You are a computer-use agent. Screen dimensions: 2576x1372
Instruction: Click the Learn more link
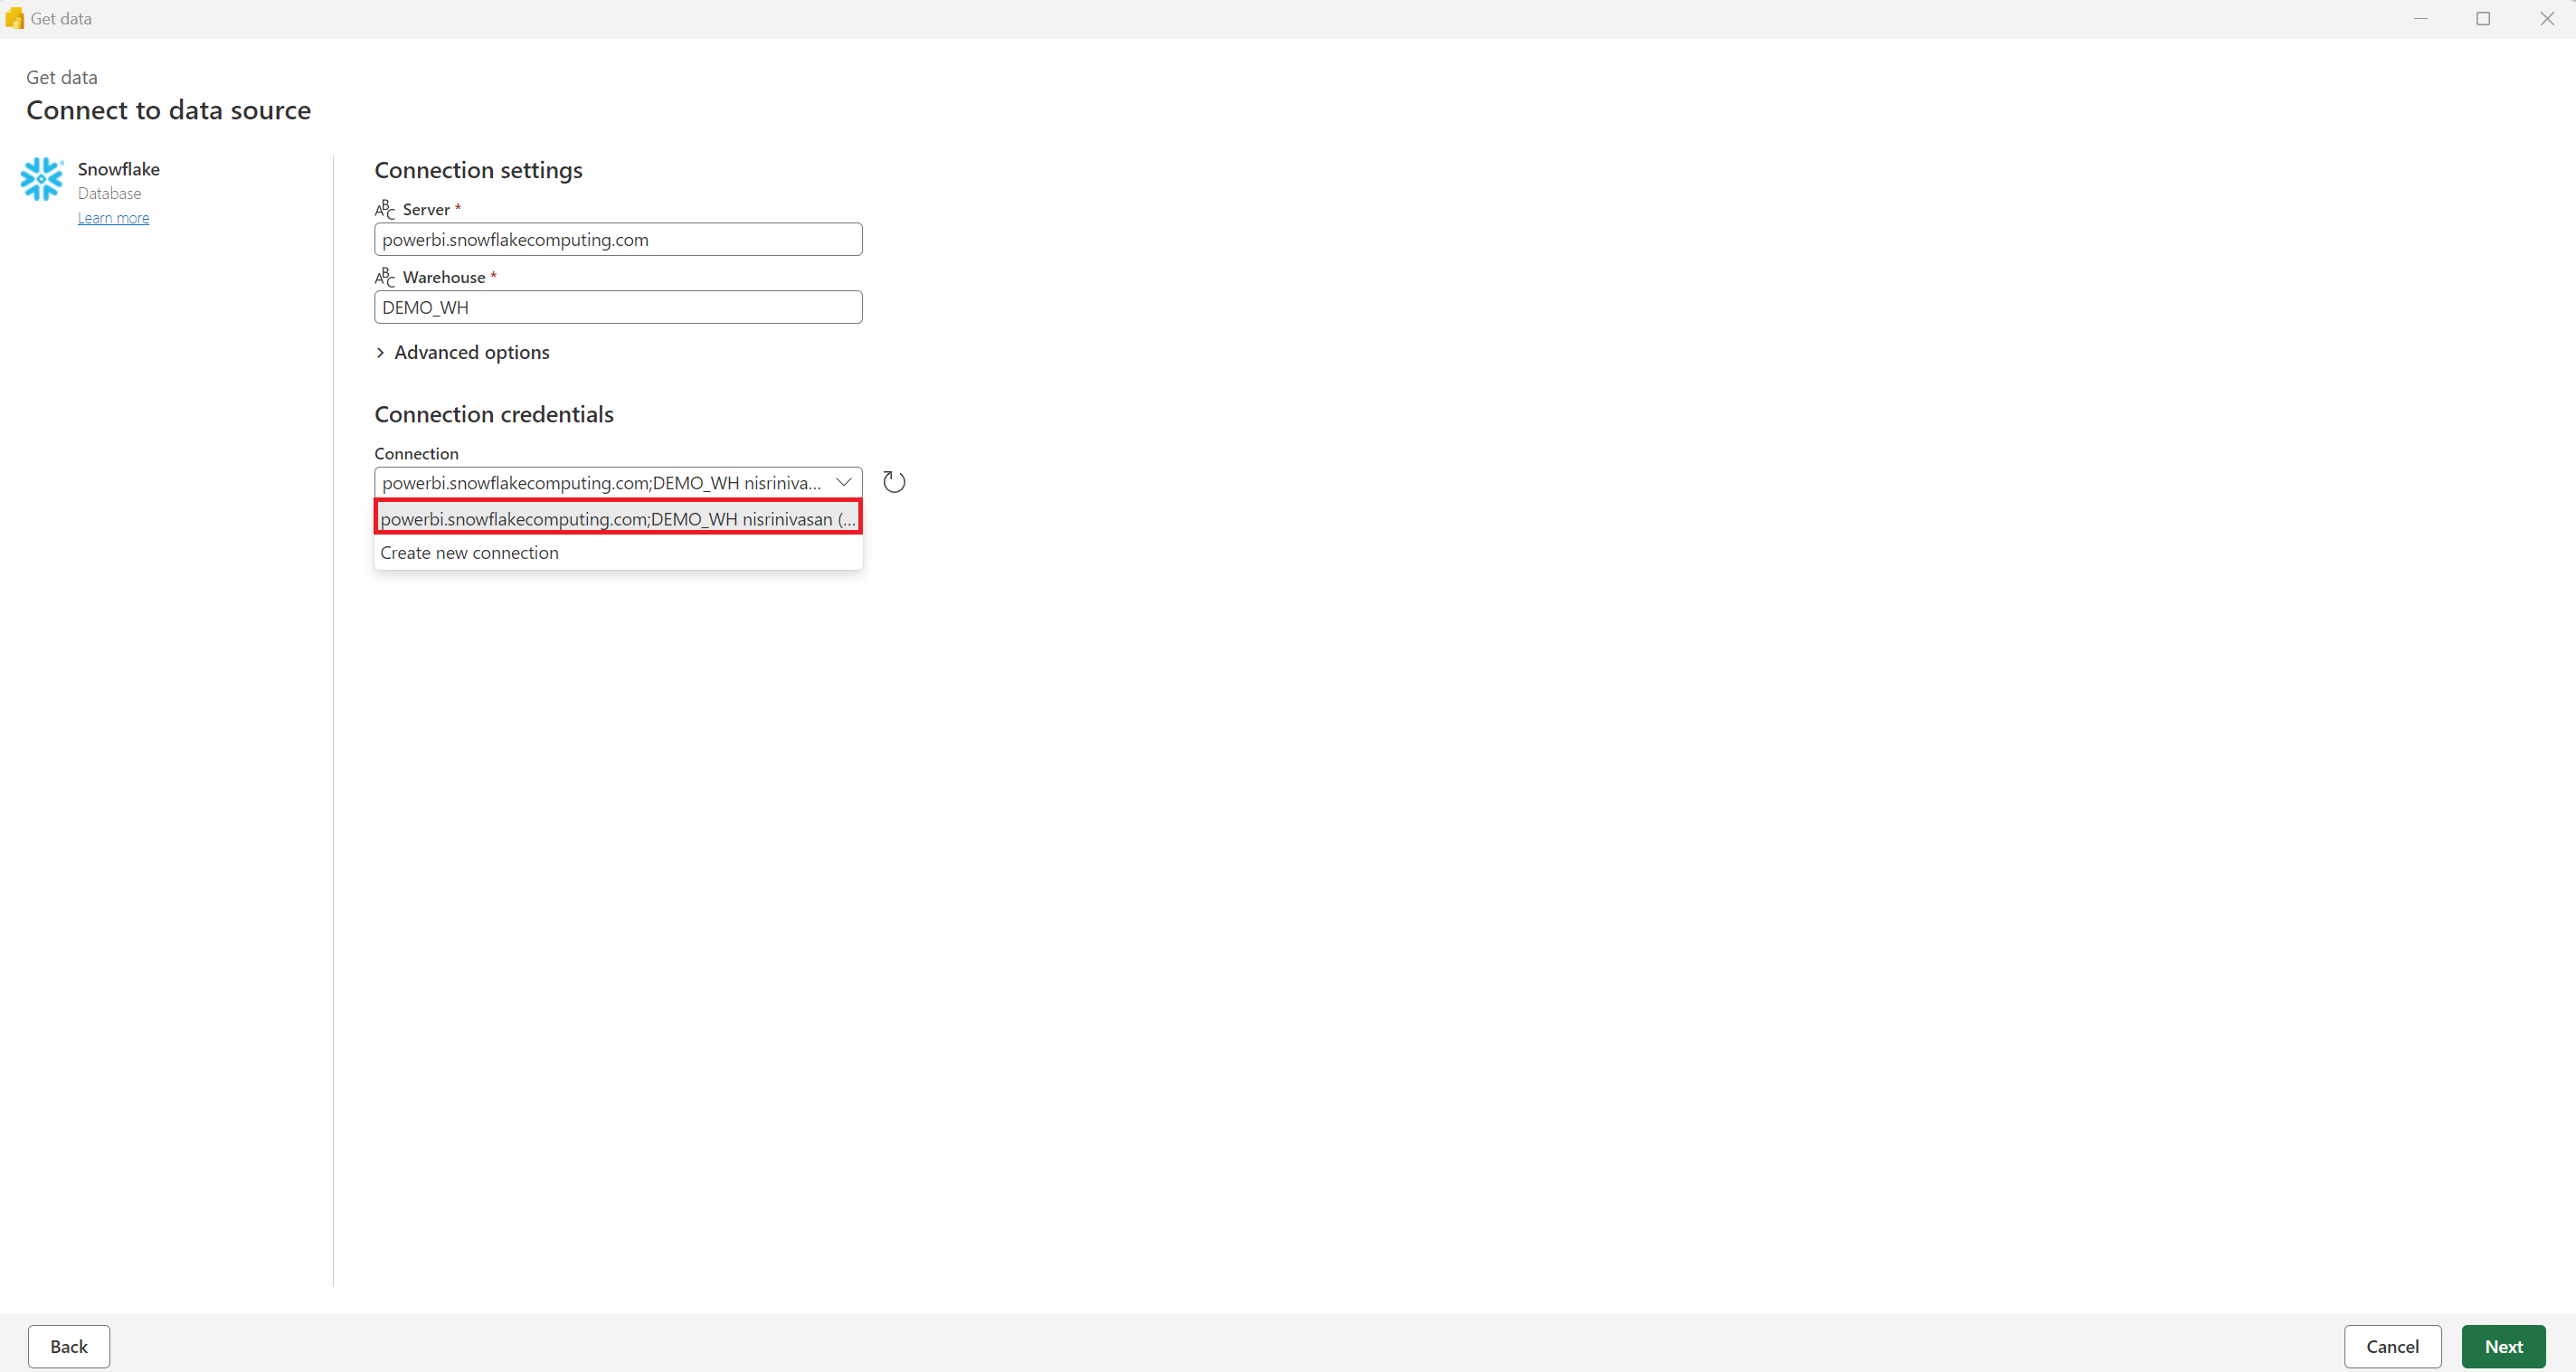114,216
